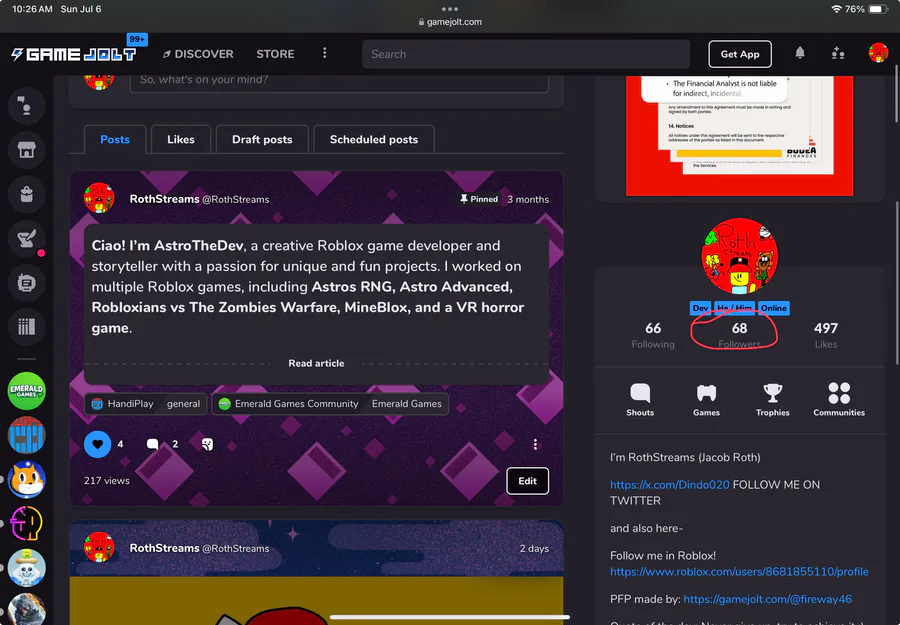
Task: Open the Store page
Action: [275, 54]
